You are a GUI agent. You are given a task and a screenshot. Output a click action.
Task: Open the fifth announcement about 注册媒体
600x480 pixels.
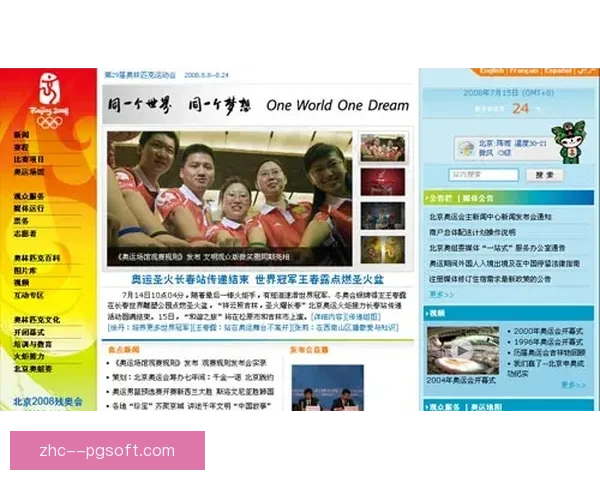[490, 279]
